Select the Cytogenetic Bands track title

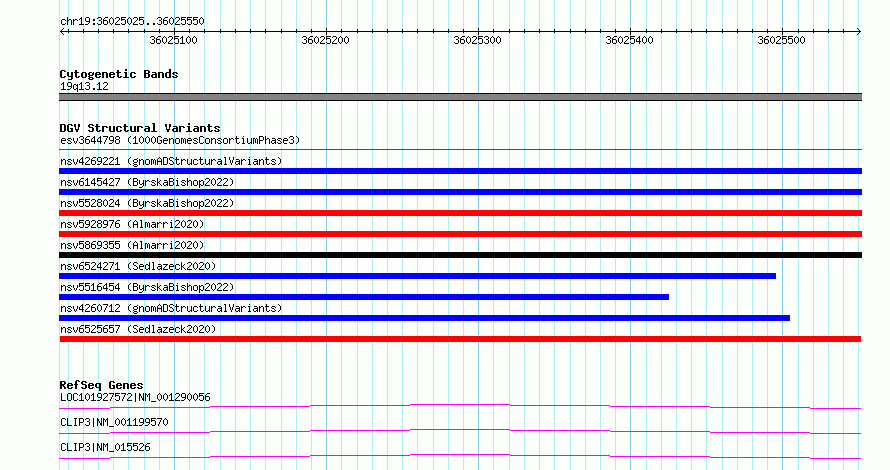pos(119,74)
